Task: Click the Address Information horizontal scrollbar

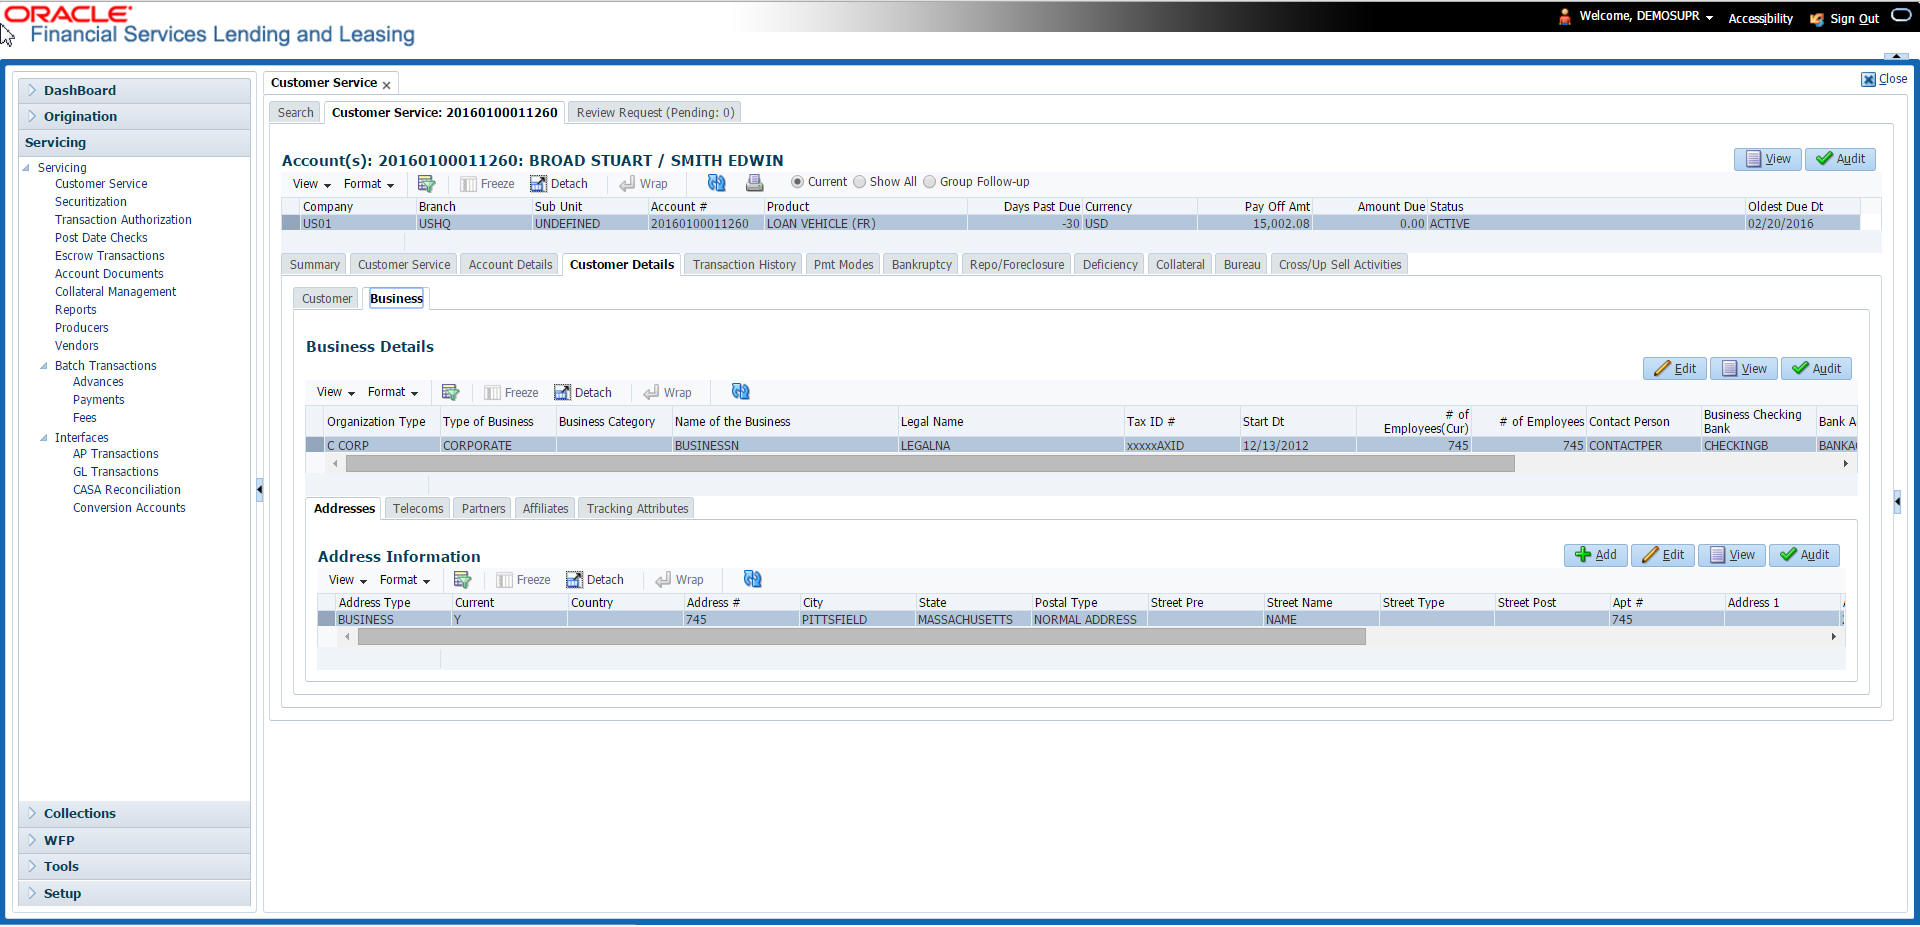Action: pyautogui.click(x=862, y=637)
